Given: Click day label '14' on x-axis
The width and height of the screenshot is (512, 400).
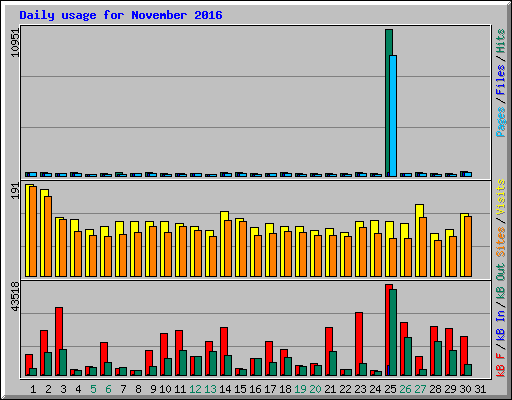Looking at the screenshot, I should (225, 389).
